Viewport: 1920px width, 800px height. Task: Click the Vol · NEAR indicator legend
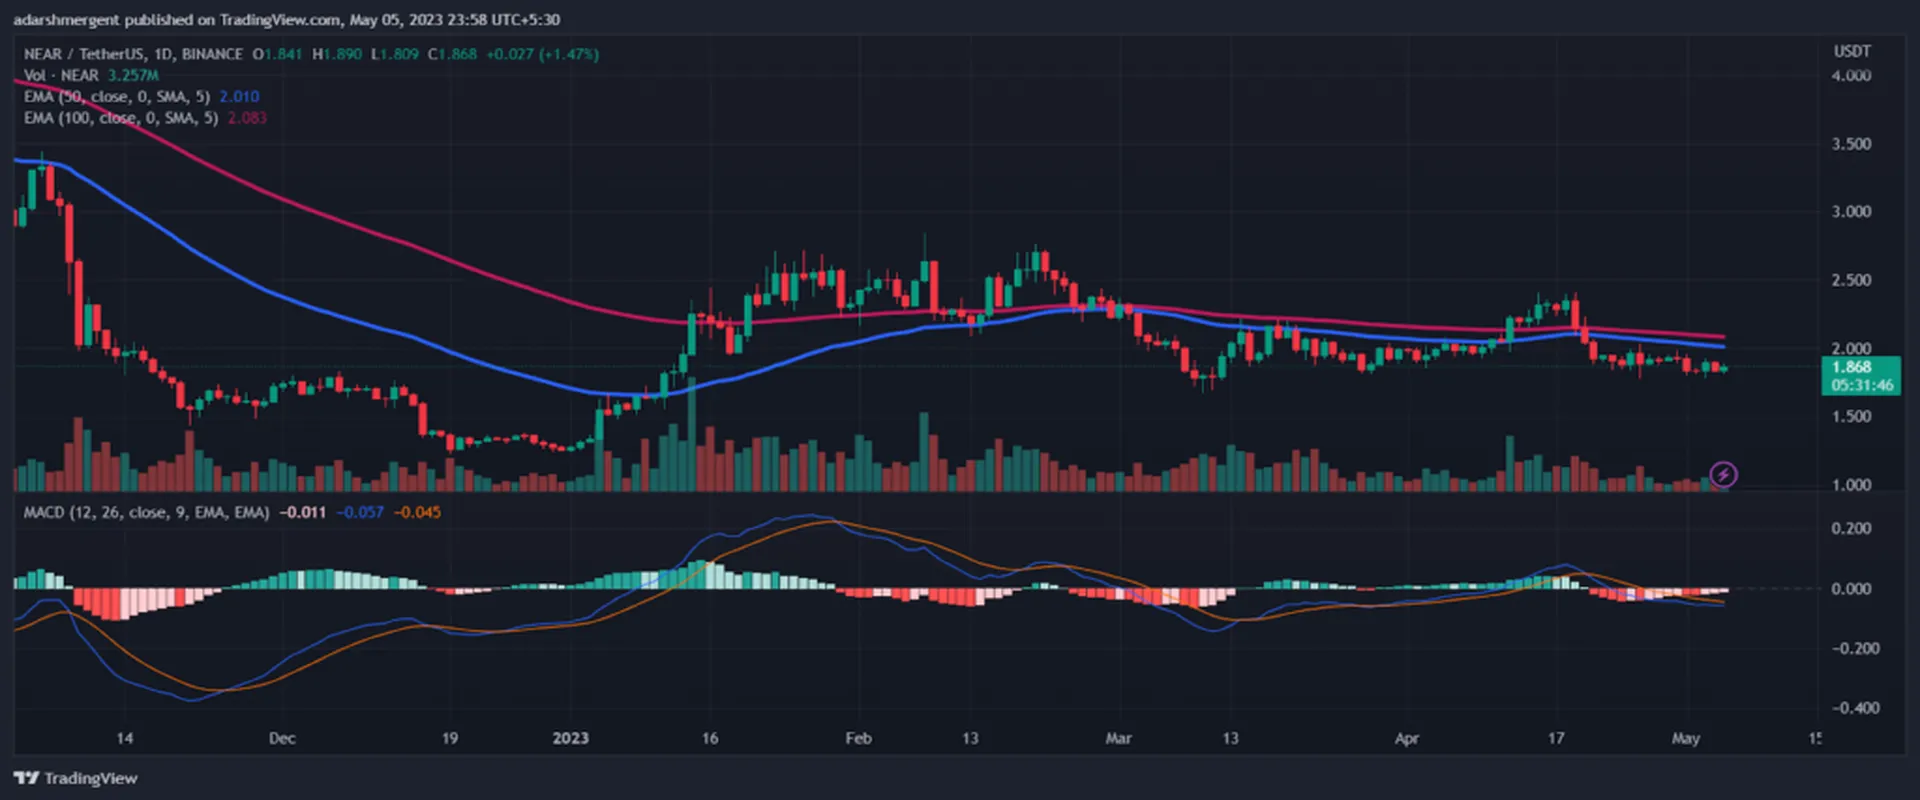[x=61, y=75]
